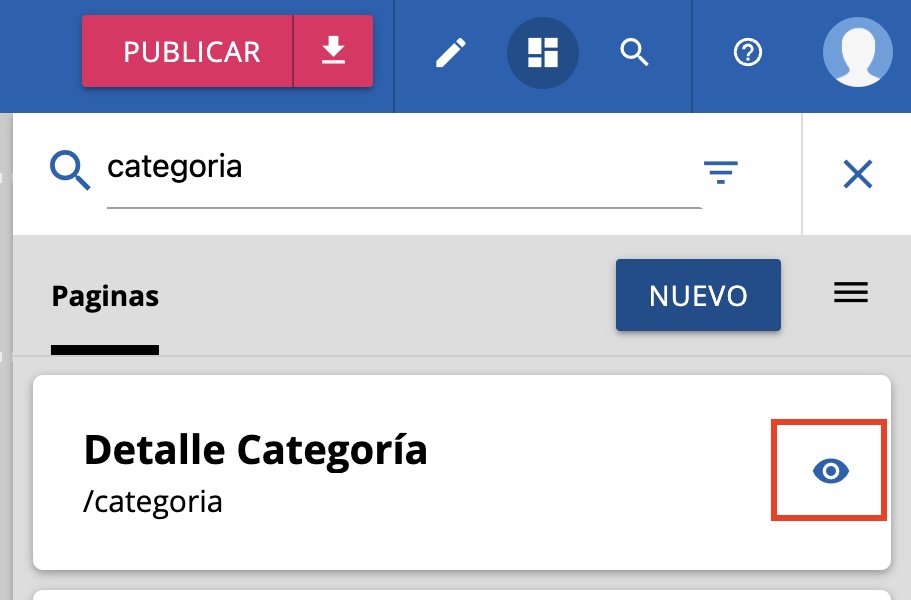Select the partially visible card below Detalle Categoría
The height and width of the screenshot is (600, 911).
point(460,594)
